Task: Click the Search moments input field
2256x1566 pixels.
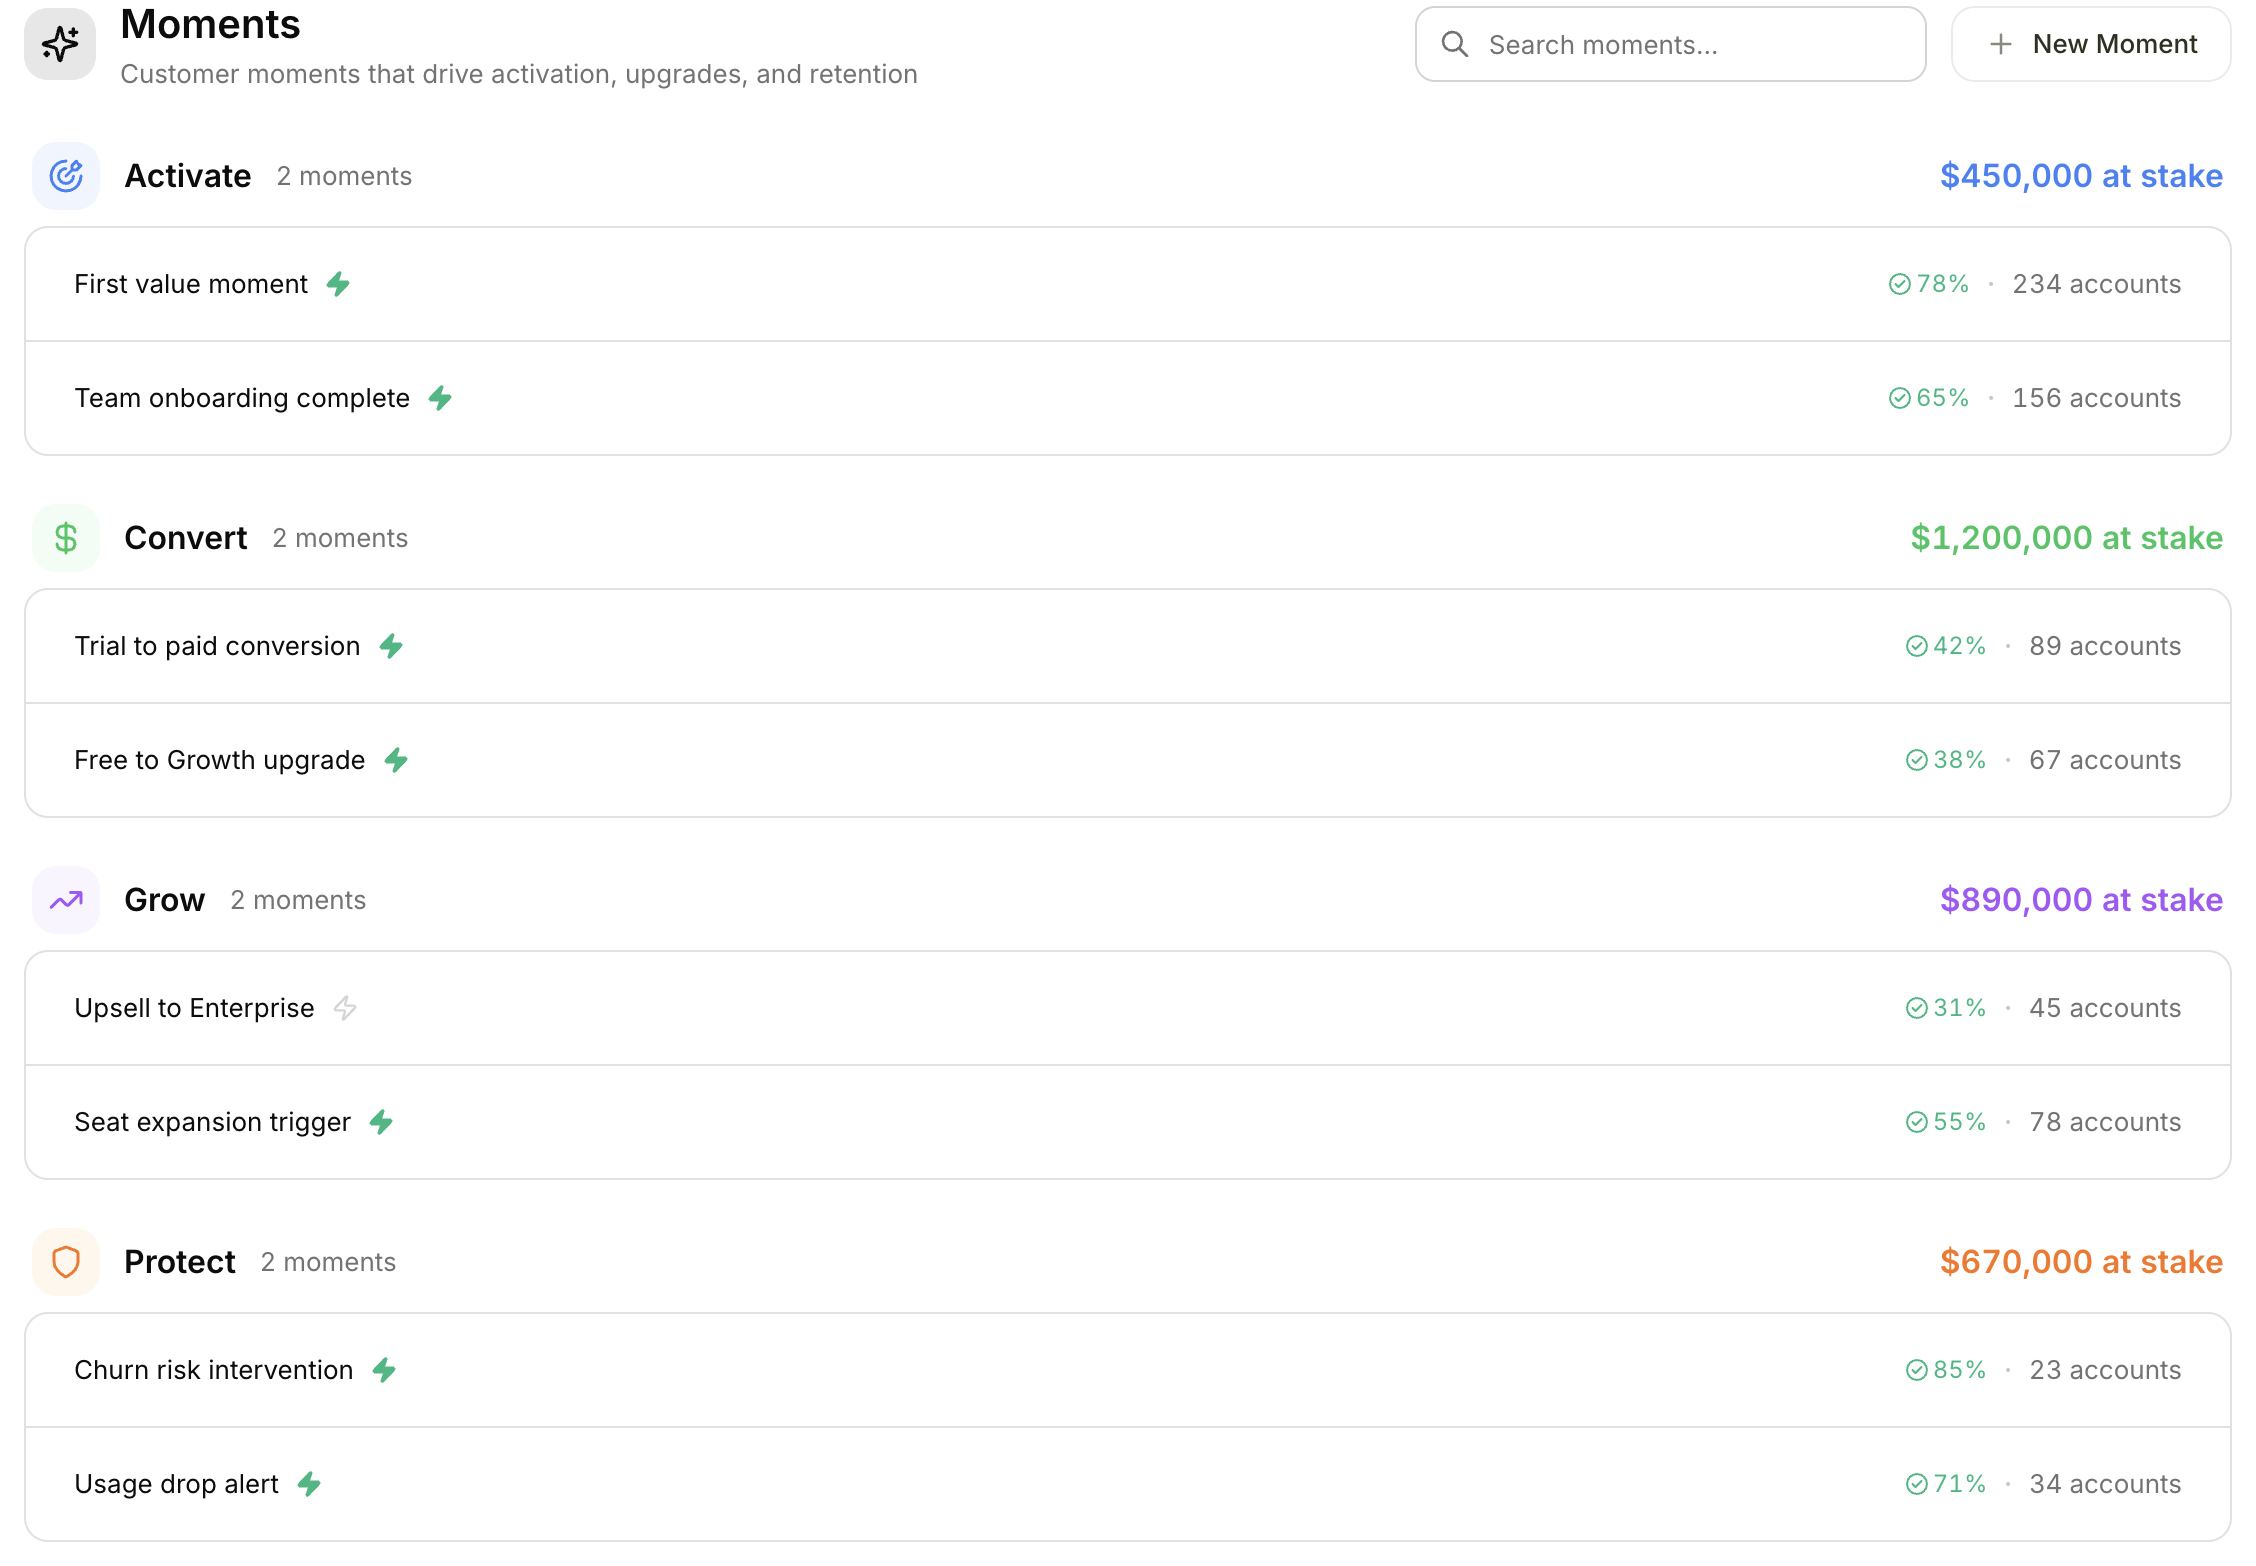Action: tap(1670, 44)
